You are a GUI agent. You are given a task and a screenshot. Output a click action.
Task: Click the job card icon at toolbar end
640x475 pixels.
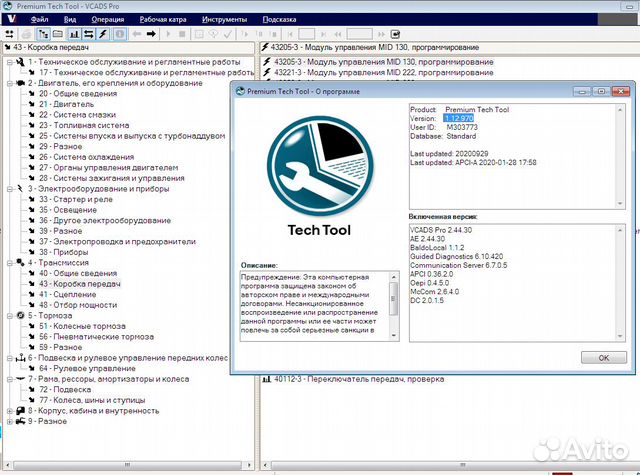pos(395,34)
